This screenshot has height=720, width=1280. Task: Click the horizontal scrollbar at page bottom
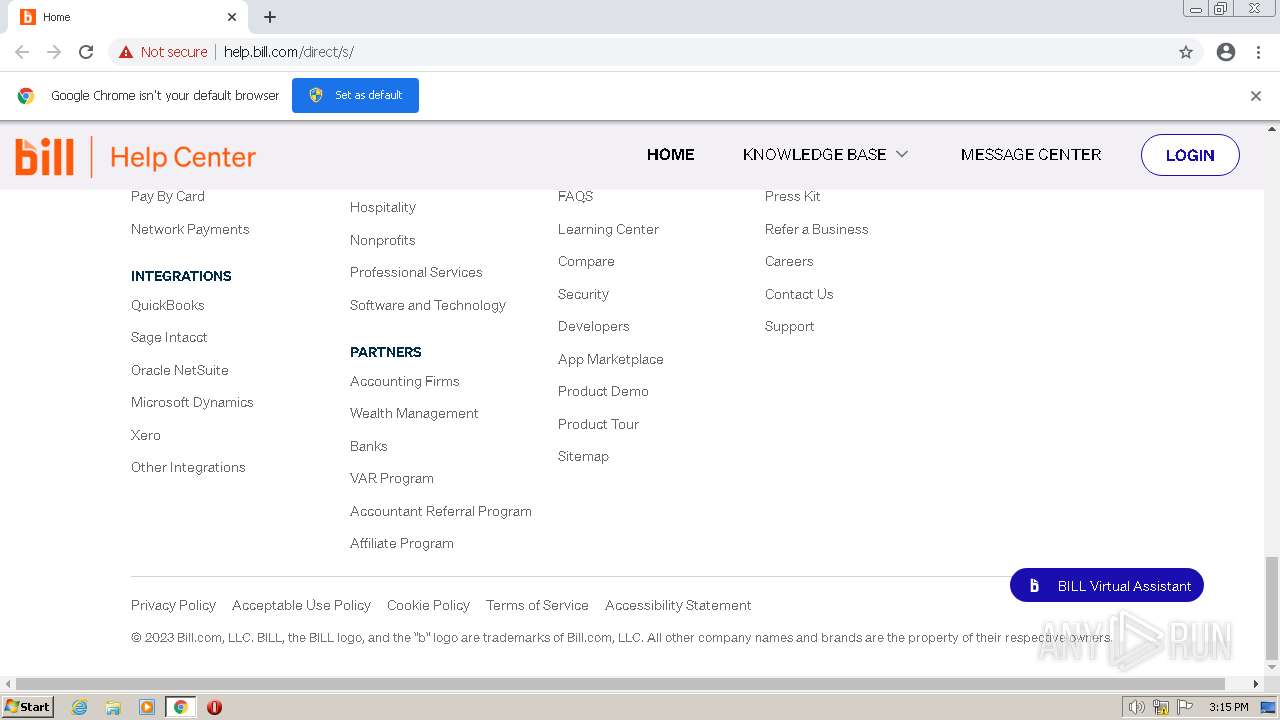(620, 684)
